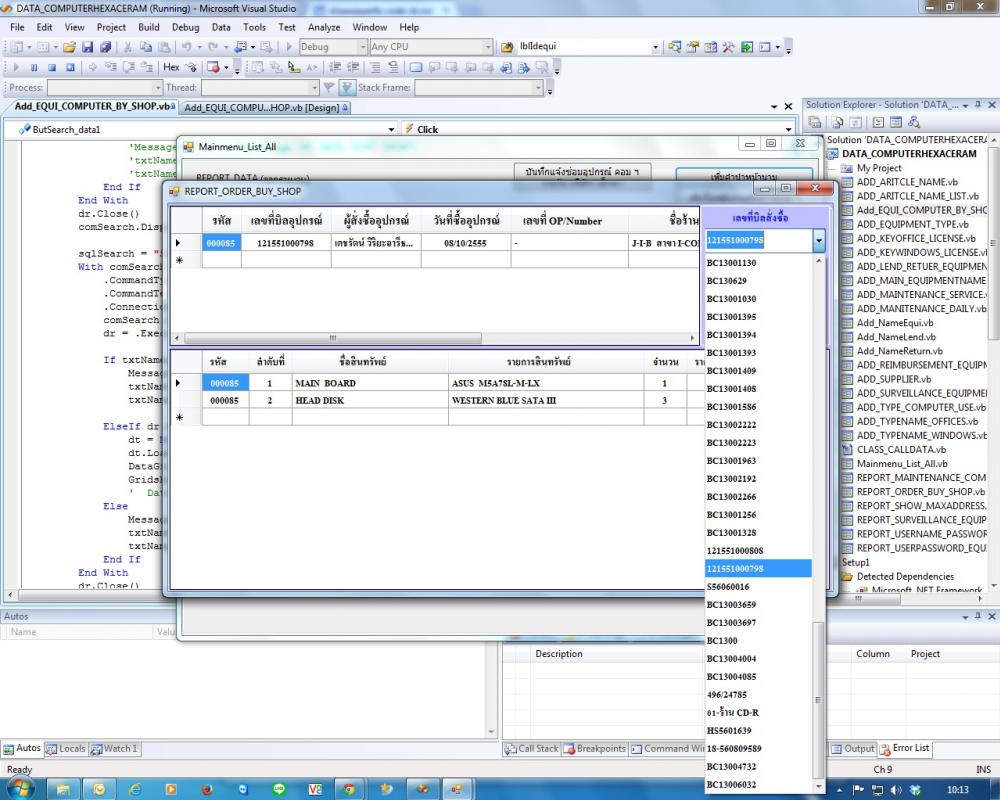Image resolution: width=1000 pixels, height=800 pixels.
Task: Click the Step Out debug icon
Action: 146,67
